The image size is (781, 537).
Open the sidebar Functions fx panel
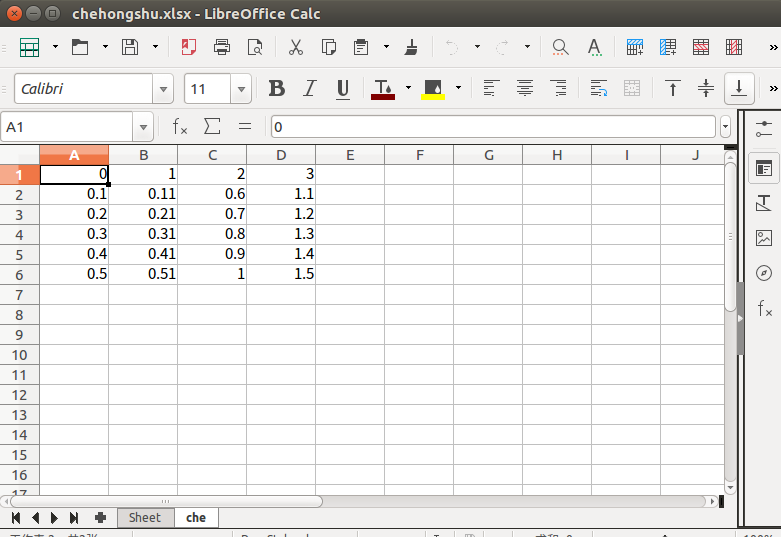pyautogui.click(x=765, y=308)
